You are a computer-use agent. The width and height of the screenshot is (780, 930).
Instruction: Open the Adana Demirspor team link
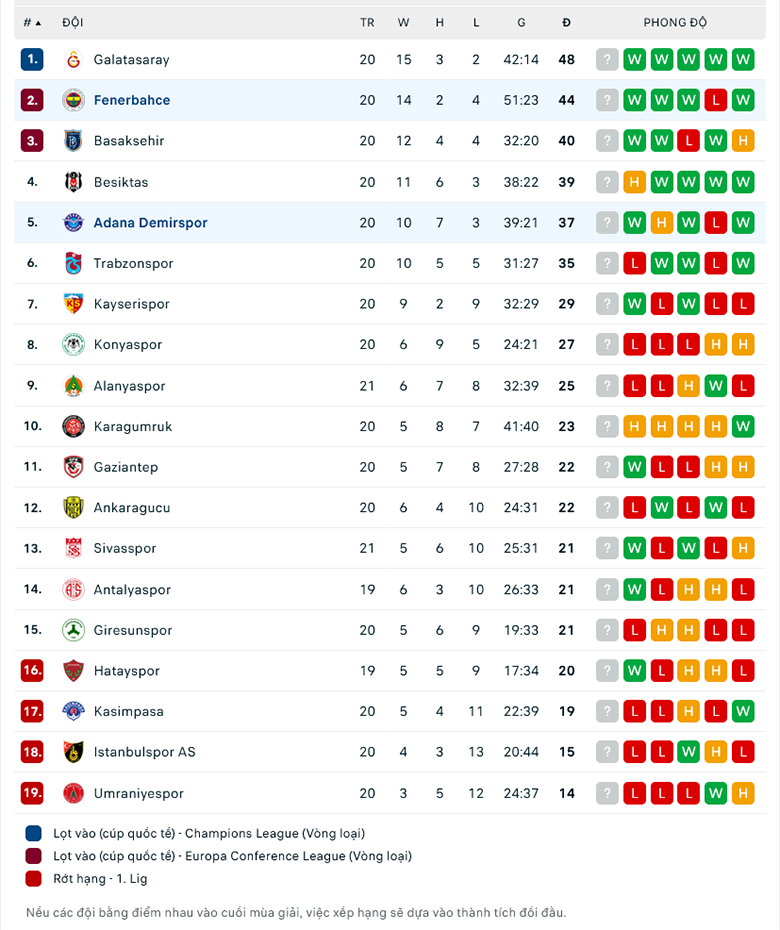(x=150, y=223)
